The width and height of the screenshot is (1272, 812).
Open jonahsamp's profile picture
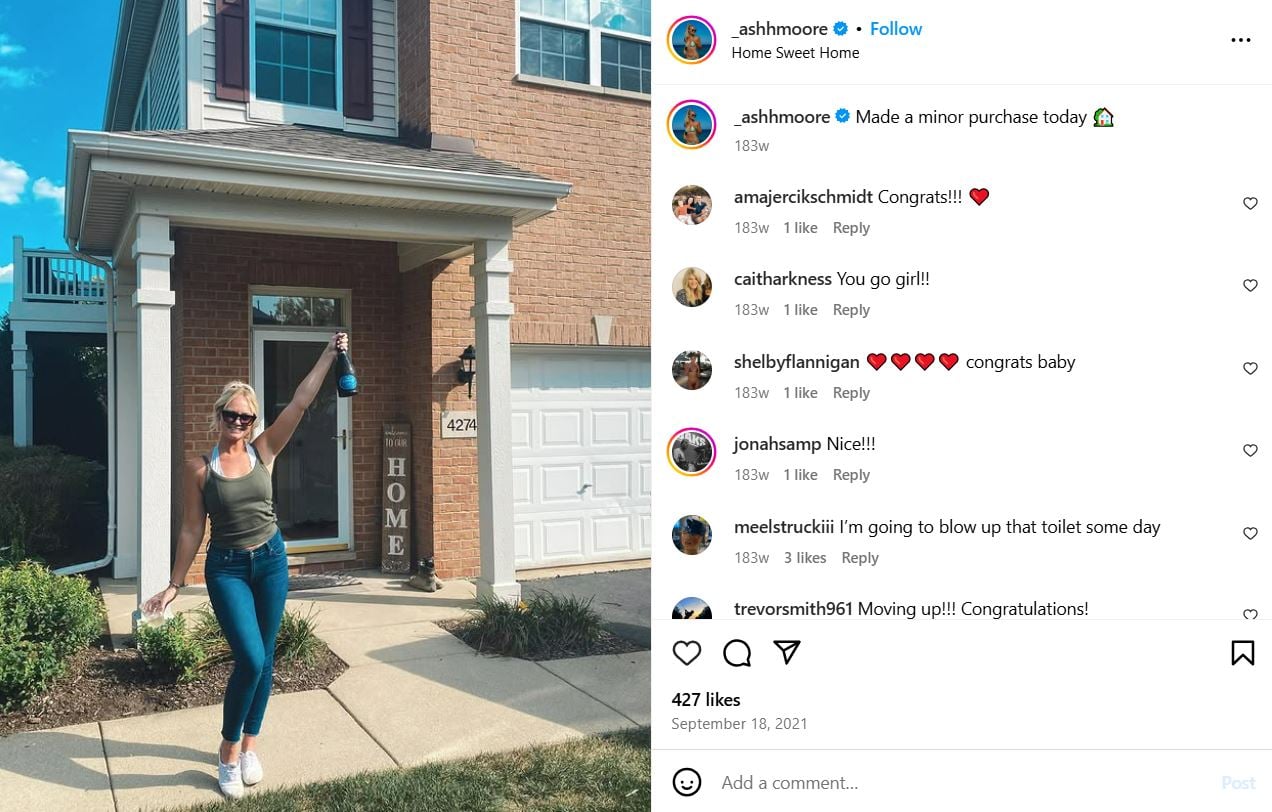pyautogui.click(x=692, y=452)
